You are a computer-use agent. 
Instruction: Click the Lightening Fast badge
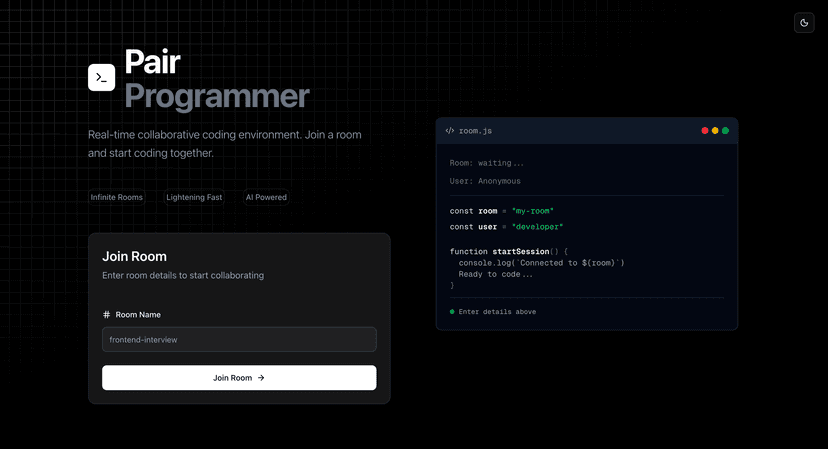194,197
